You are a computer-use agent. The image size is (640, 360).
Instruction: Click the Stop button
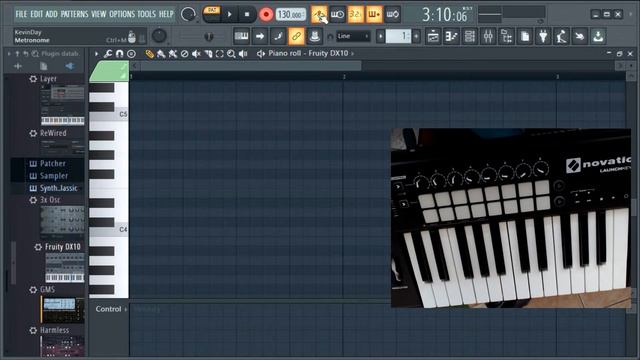pyautogui.click(x=247, y=15)
